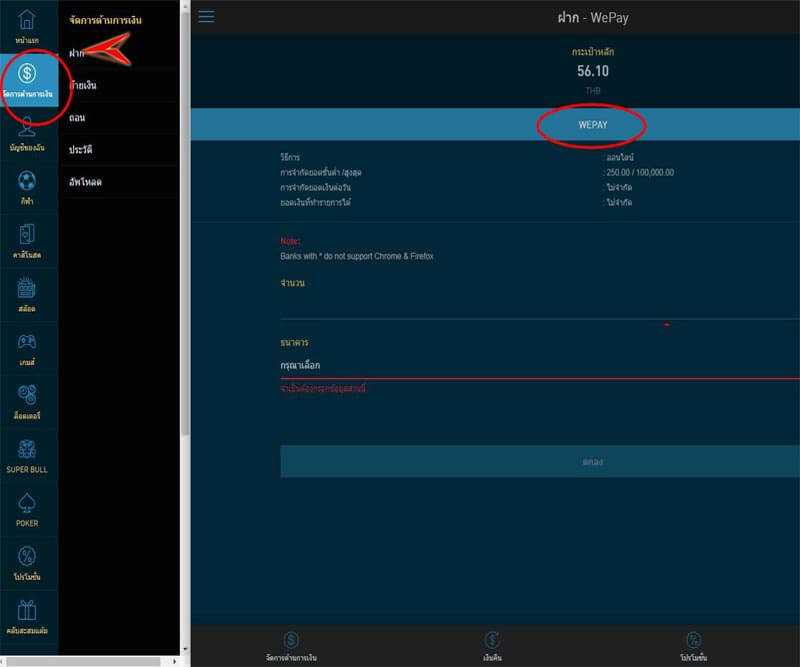Open the slots (สล็อต) icon in sidebar
The image size is (800, 667).
pyautogui.click(x=27, y=288)
